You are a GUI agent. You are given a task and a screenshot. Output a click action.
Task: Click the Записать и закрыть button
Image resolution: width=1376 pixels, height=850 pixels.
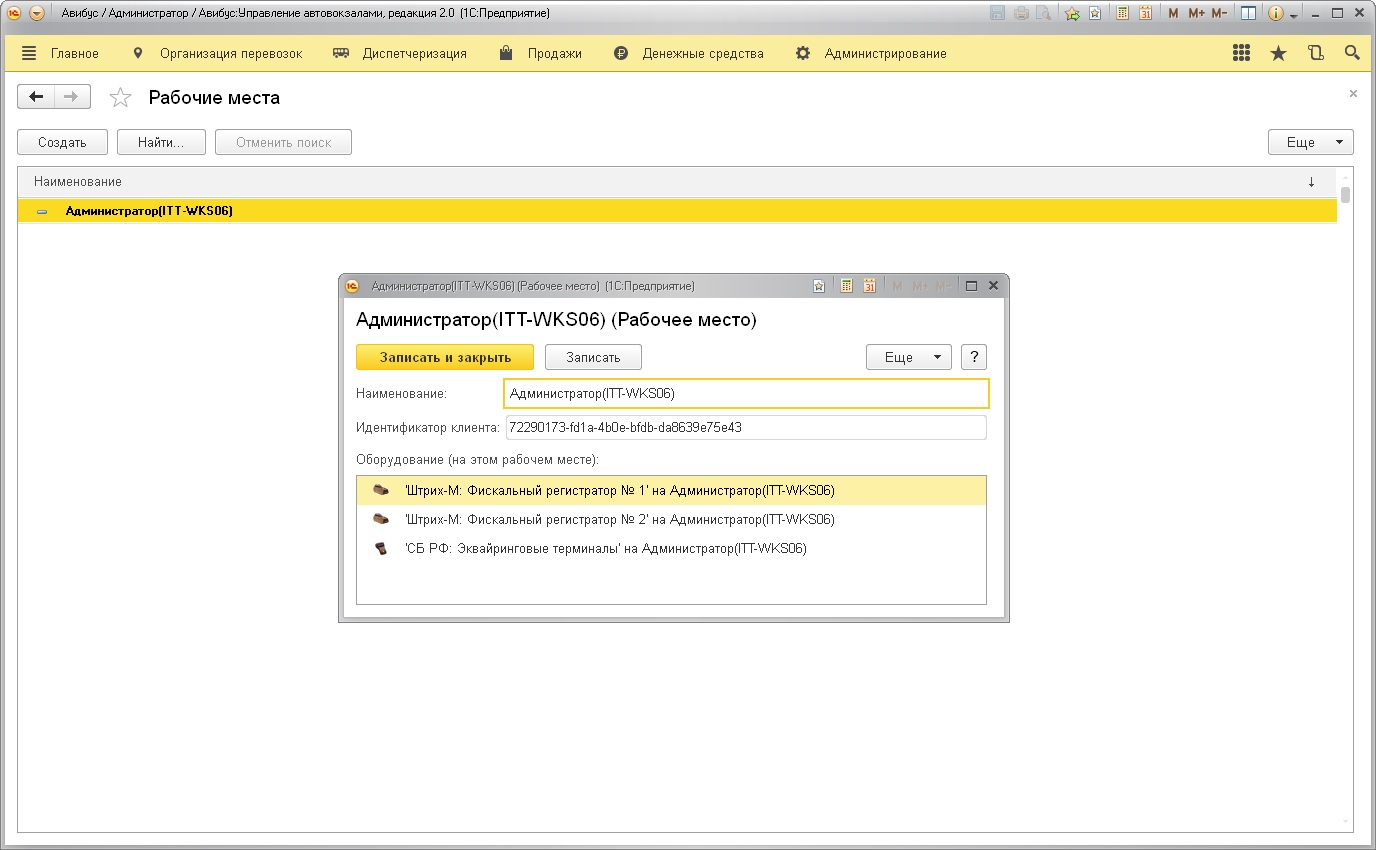click(445, 357)
